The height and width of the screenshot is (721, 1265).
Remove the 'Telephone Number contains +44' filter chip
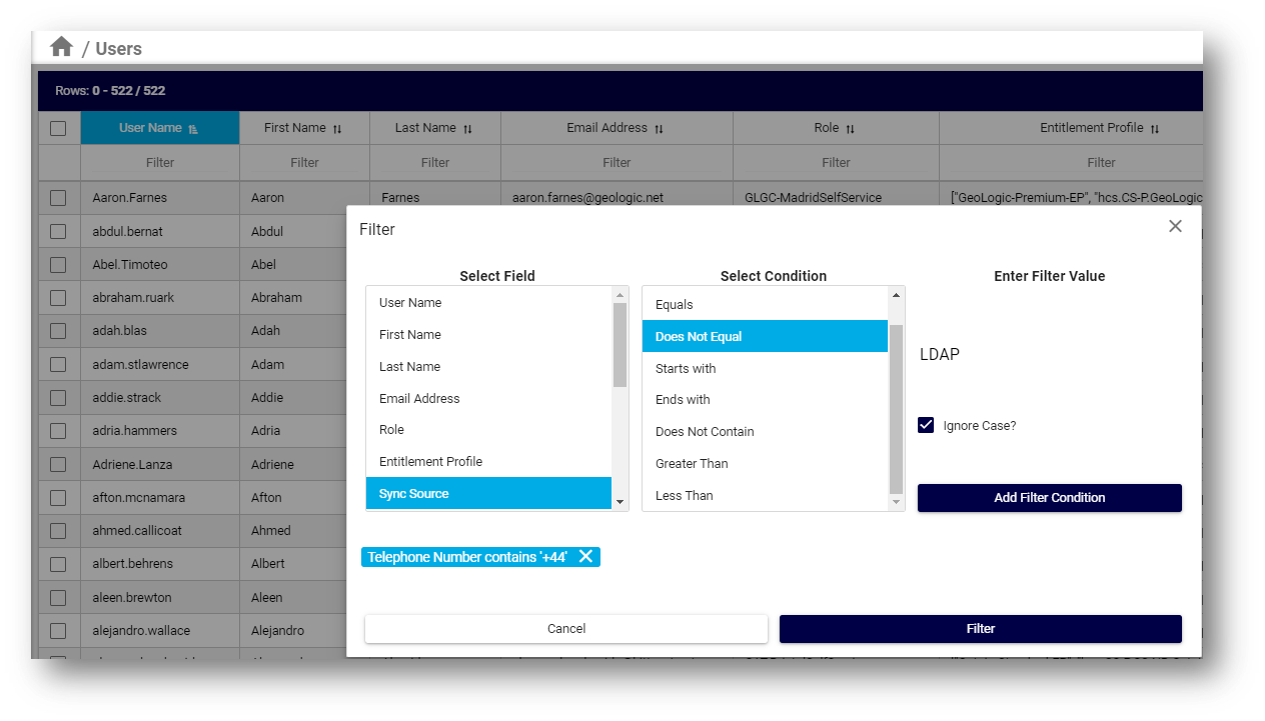pos(585,557)
